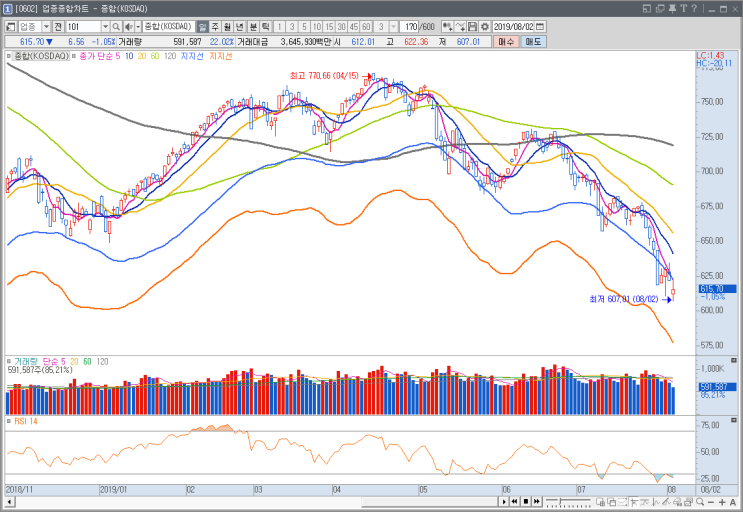The image size is (743, 512).
Task: Search for an index with the magnifier icon
Action: click(116, 27)
